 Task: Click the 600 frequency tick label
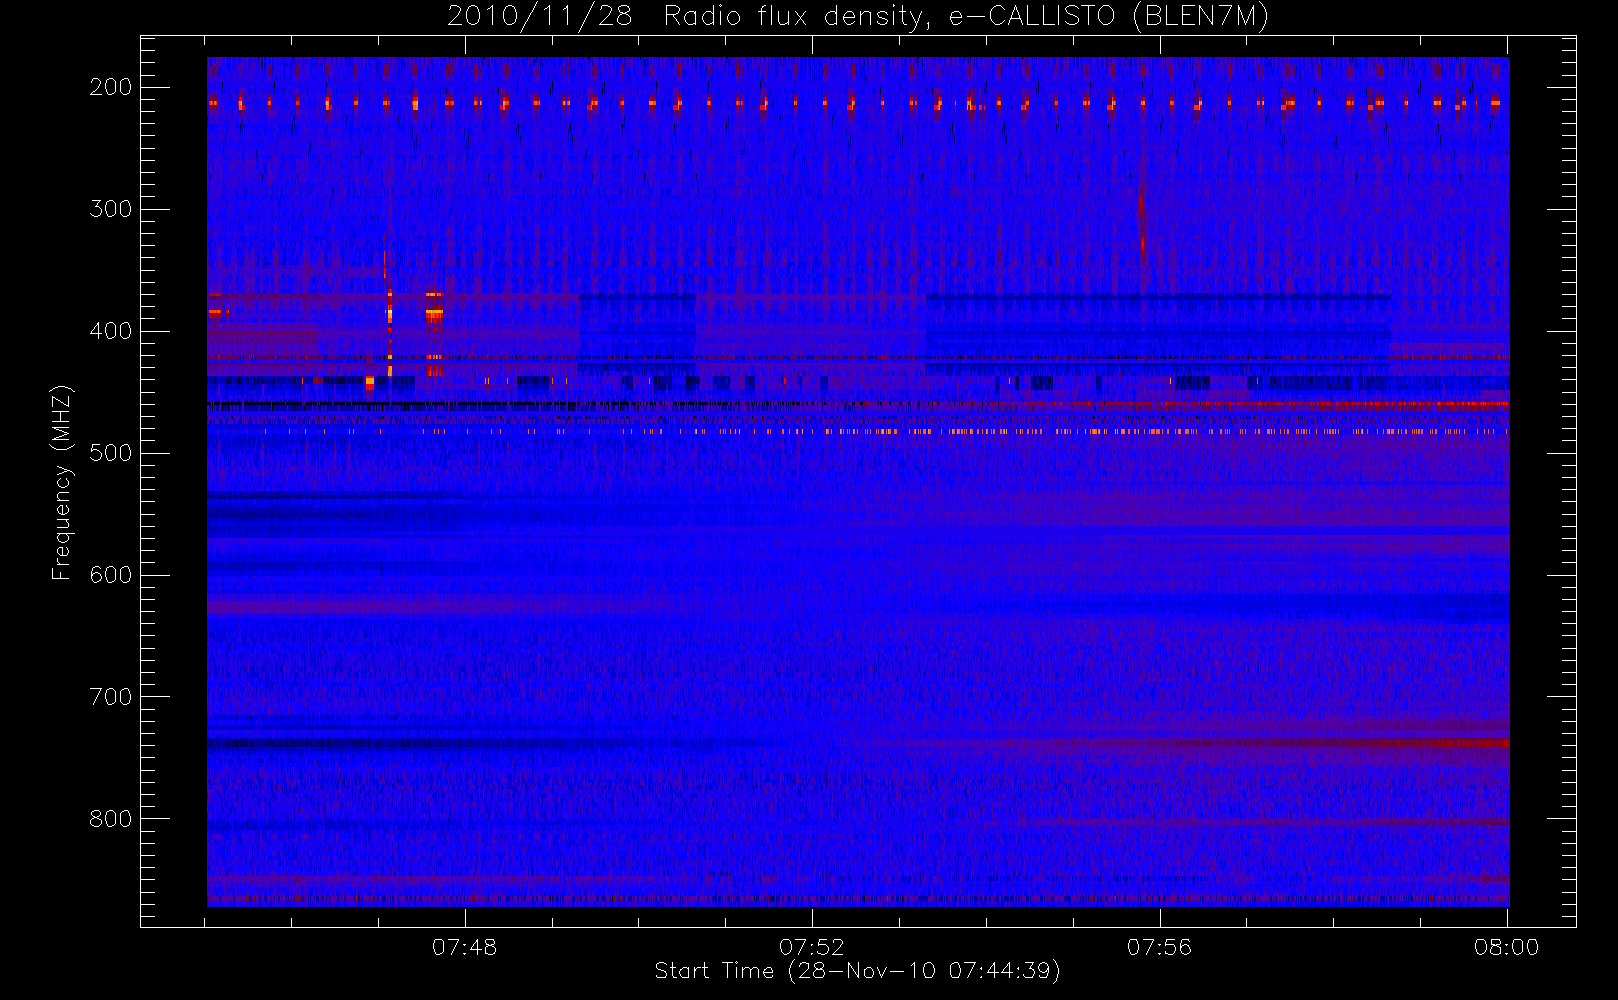pos(110,575)
